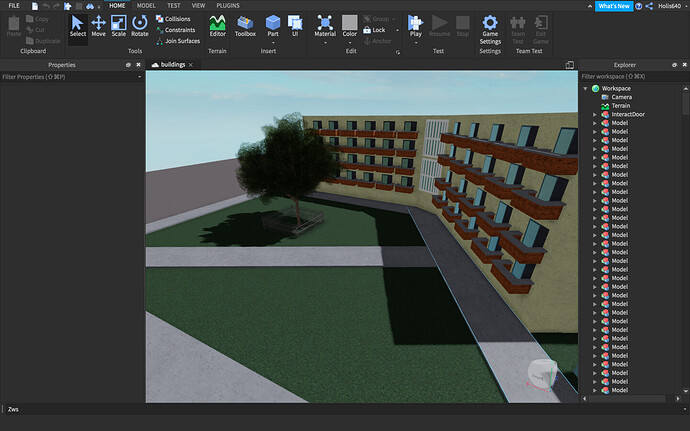Toggle Join Surfaces option

pos(178,41)
